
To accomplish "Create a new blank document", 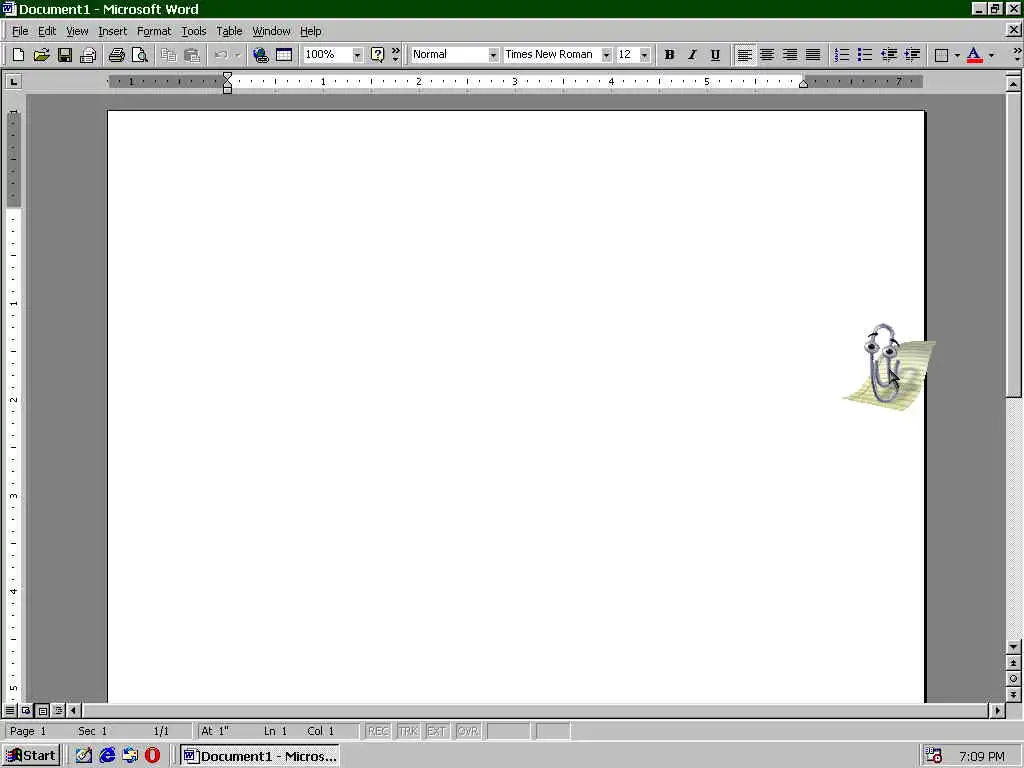I will point(18,55).
